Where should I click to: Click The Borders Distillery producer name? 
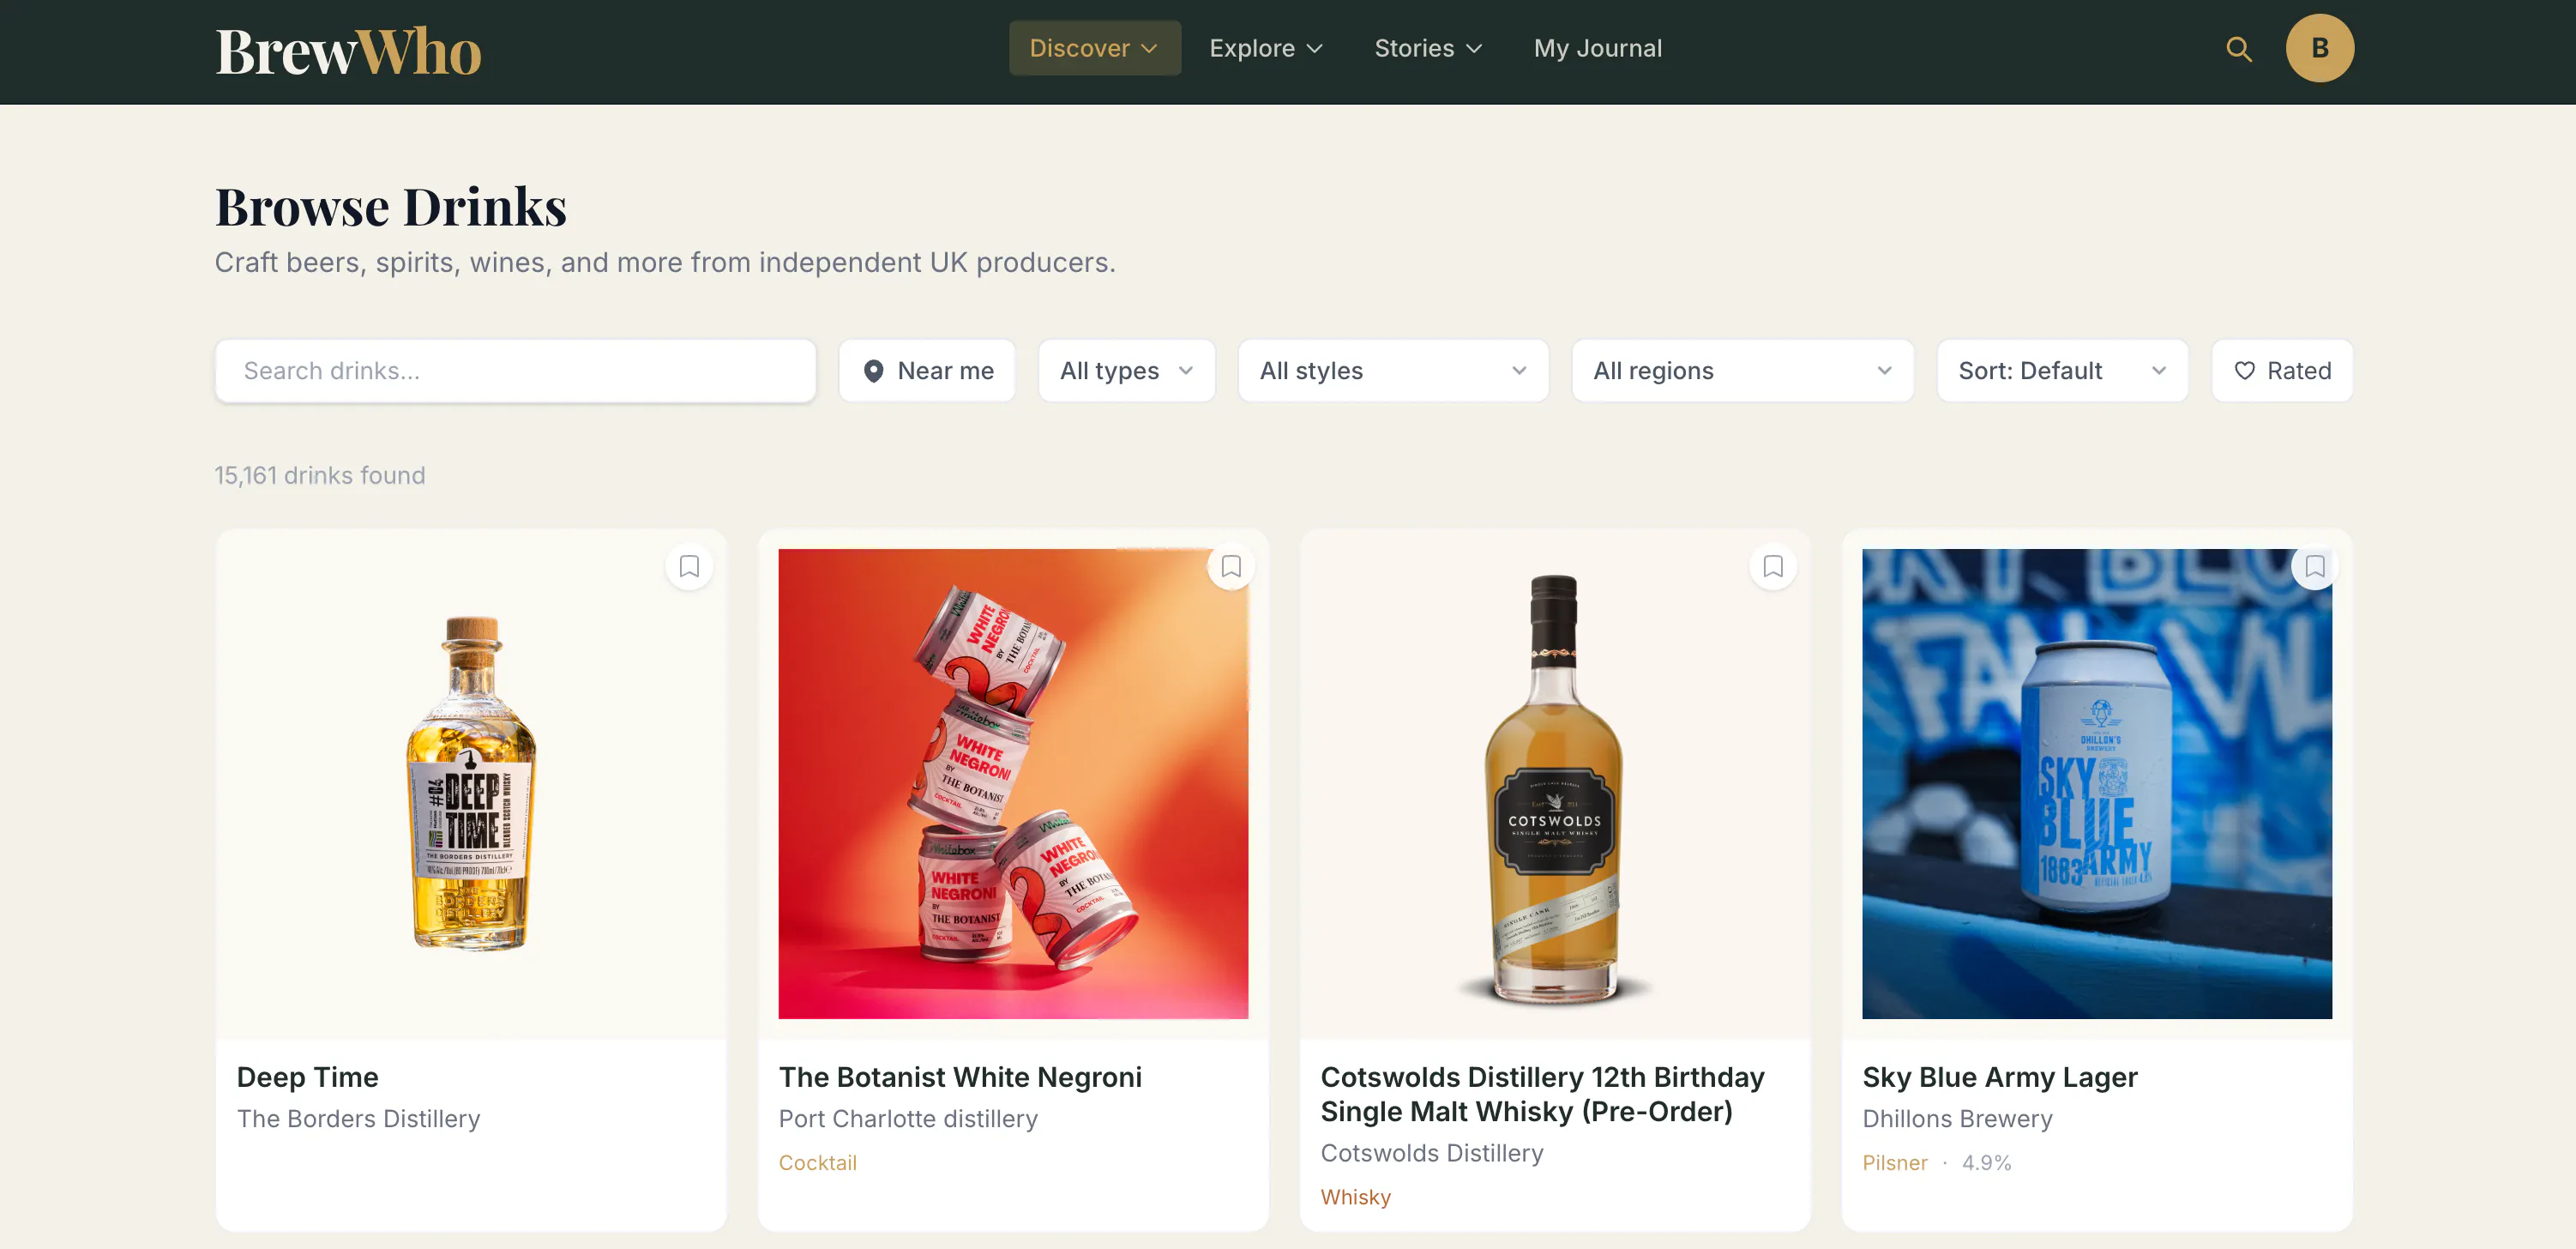(358, 1119)
